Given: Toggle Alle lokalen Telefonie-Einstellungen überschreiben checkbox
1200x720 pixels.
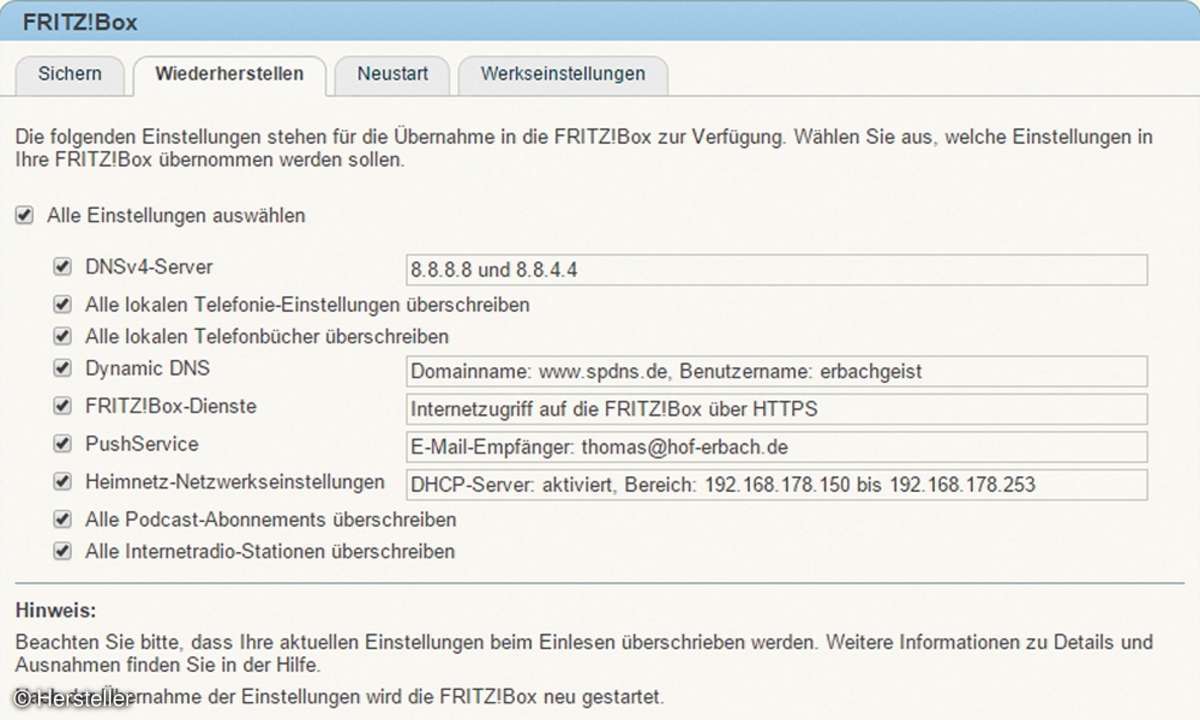Looking at the screenshot, I should [63, 303].
